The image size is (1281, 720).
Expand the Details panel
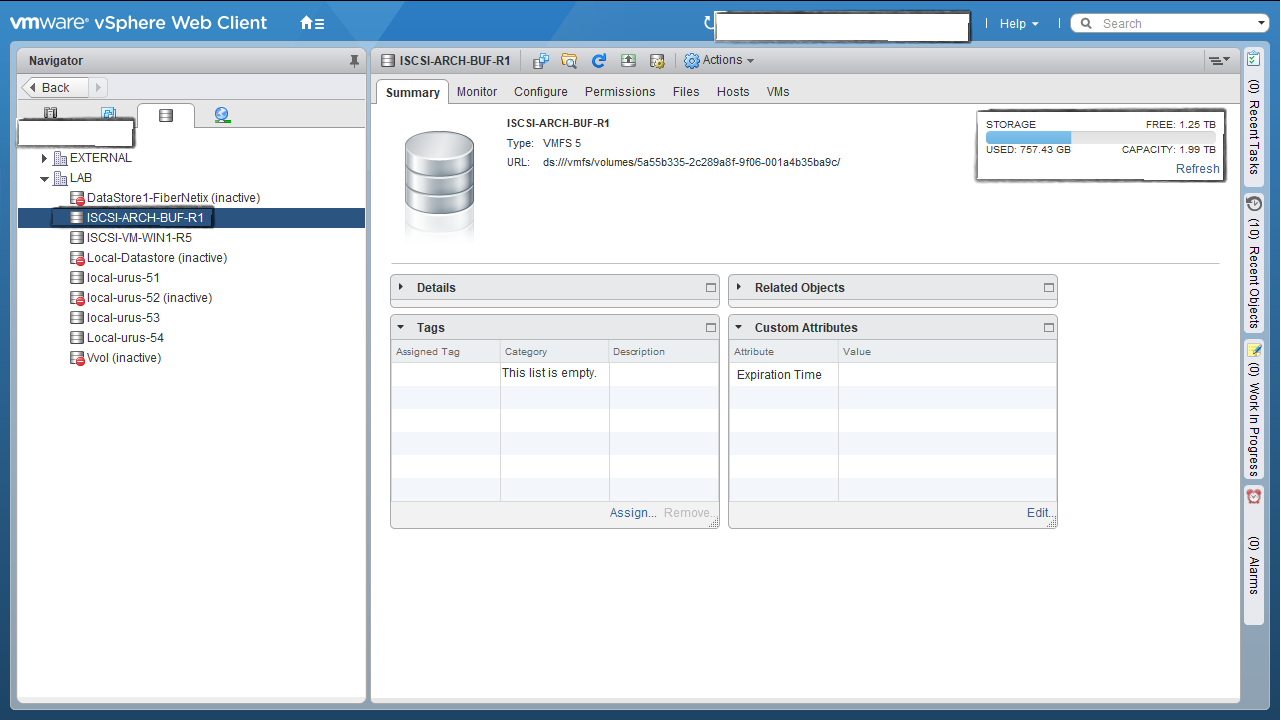(x=401, y=287)
